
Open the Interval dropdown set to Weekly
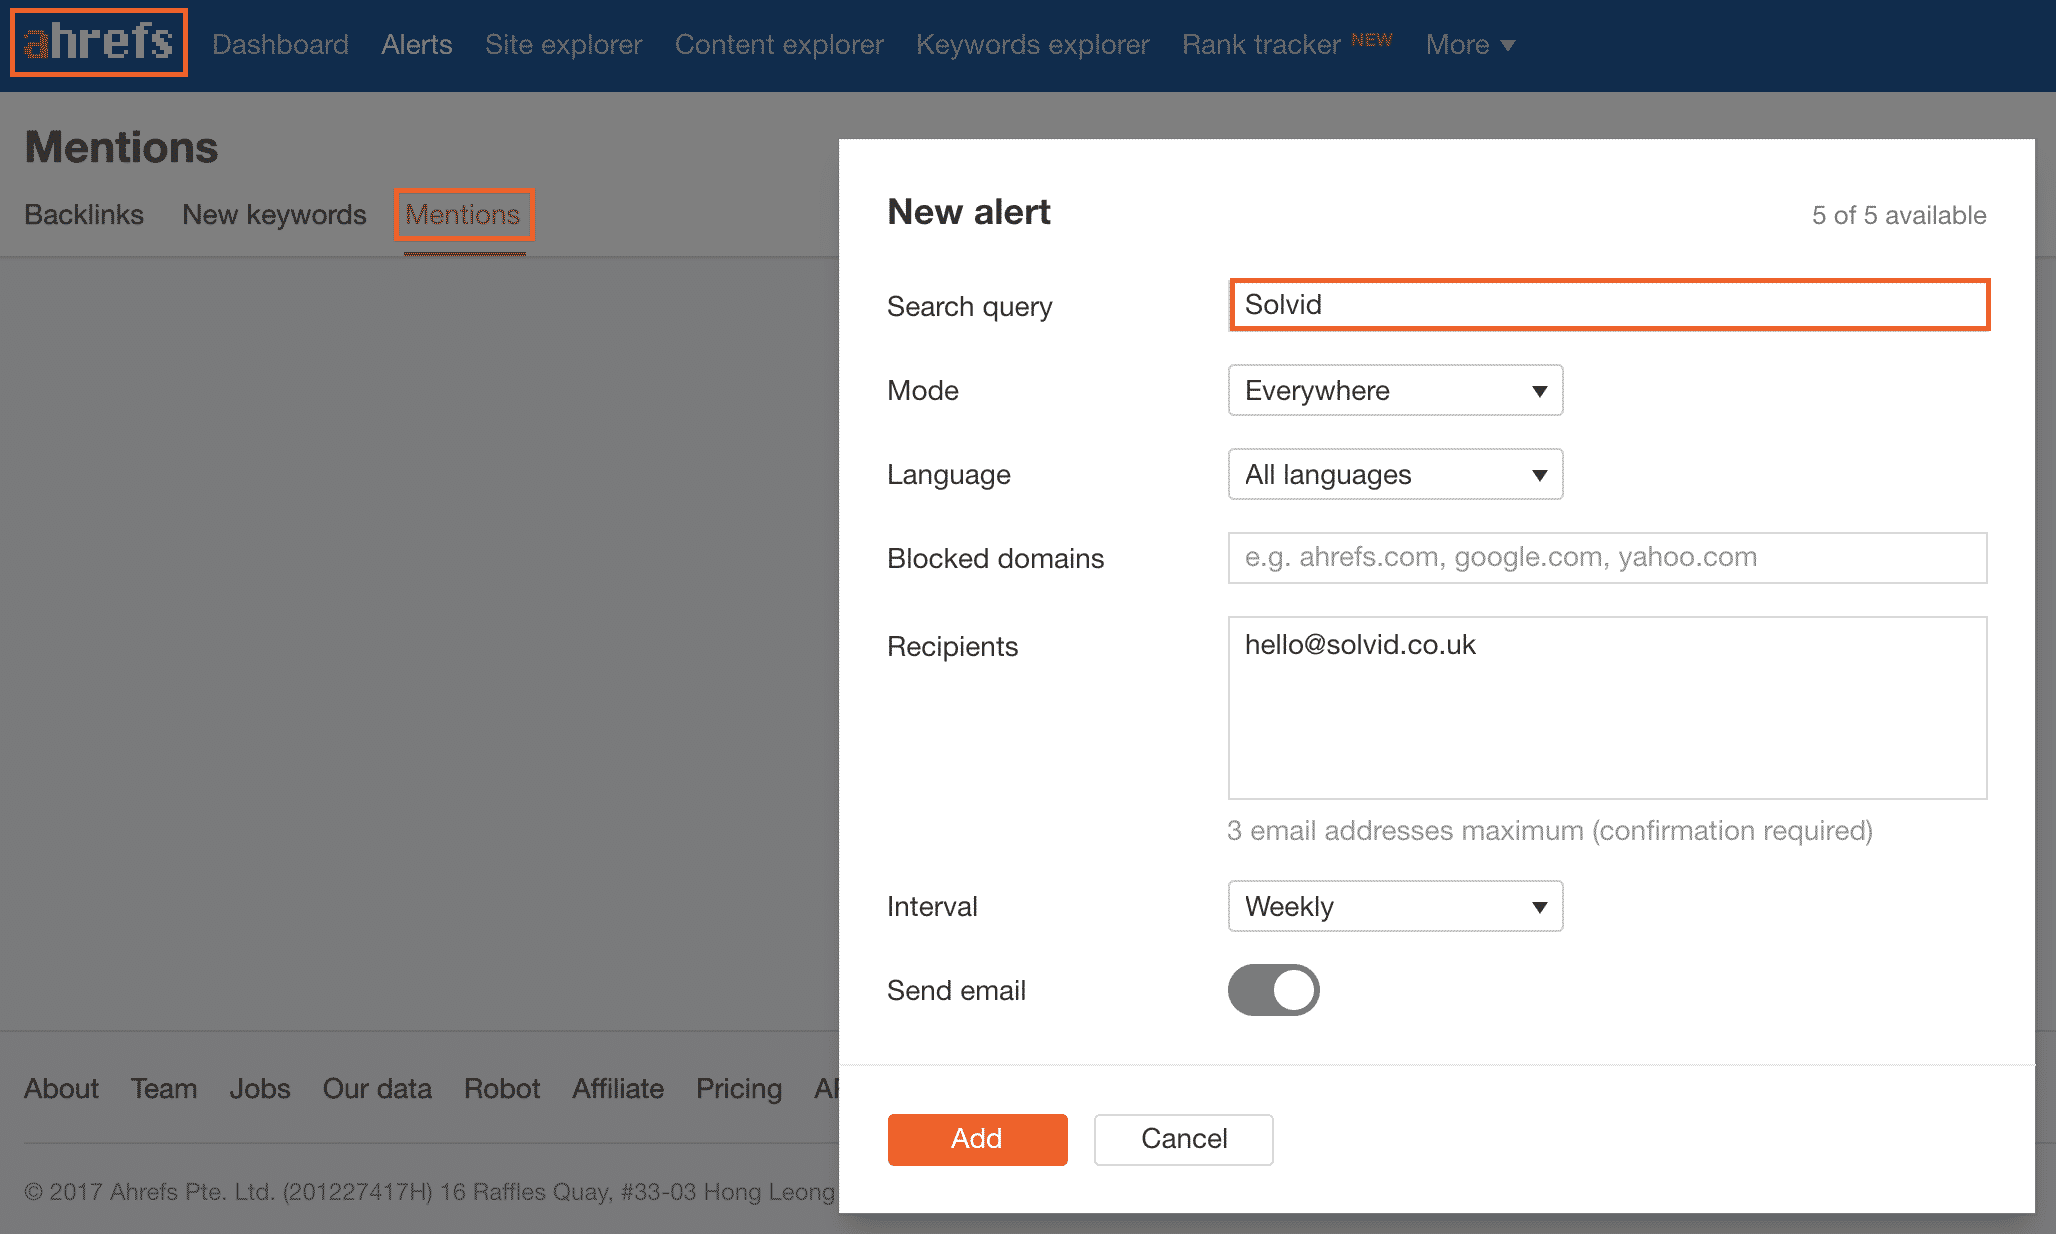pyautogui.click(x=1395, y=906)
